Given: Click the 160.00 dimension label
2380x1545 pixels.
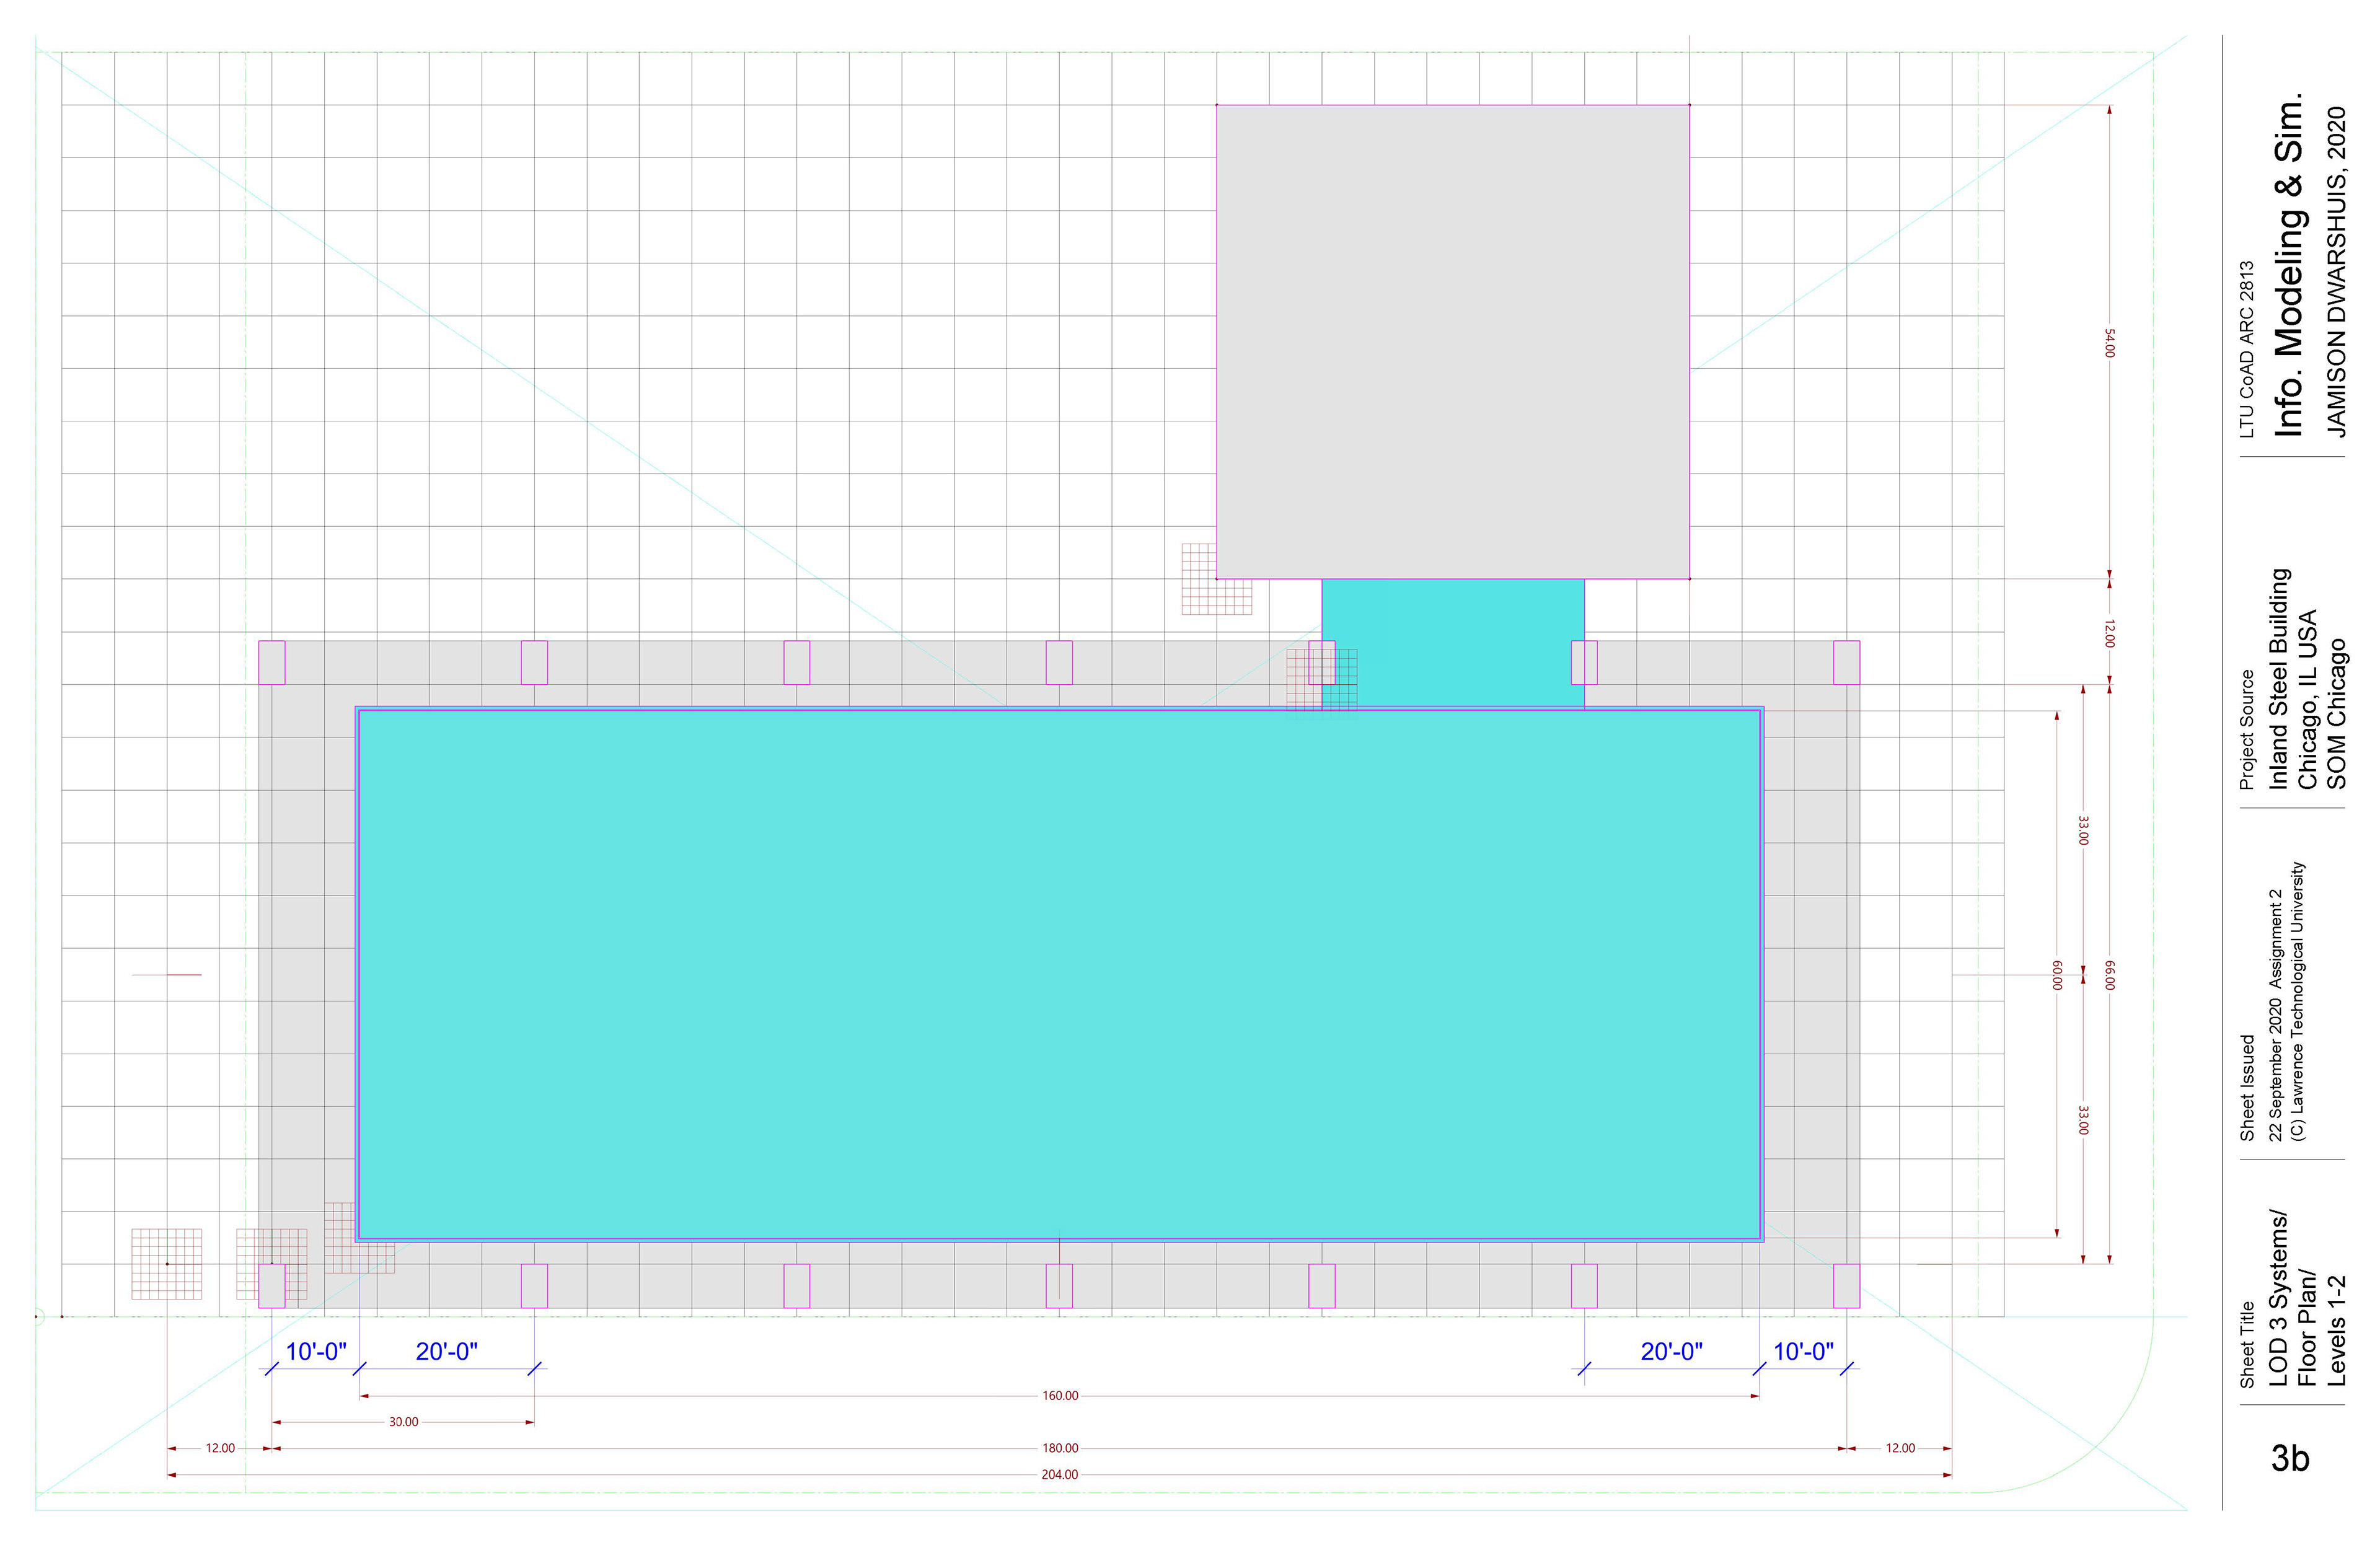Looking at the screenshot, I should (1060, 1395).
